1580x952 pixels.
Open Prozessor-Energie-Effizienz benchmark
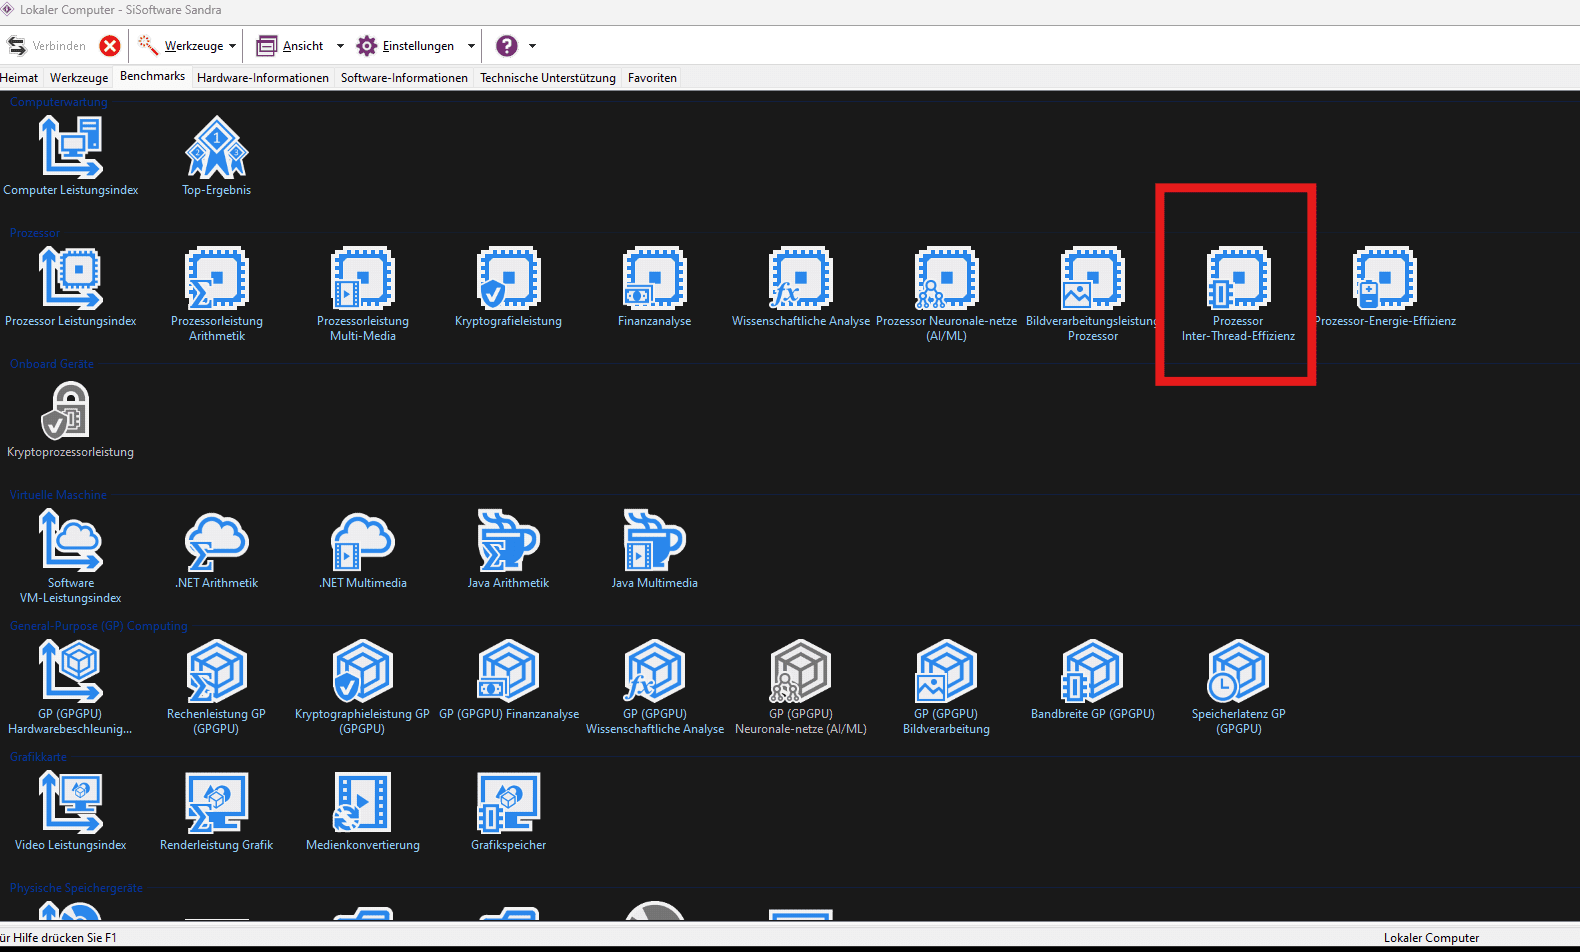pyautogui.click(x=1385, y=286)
